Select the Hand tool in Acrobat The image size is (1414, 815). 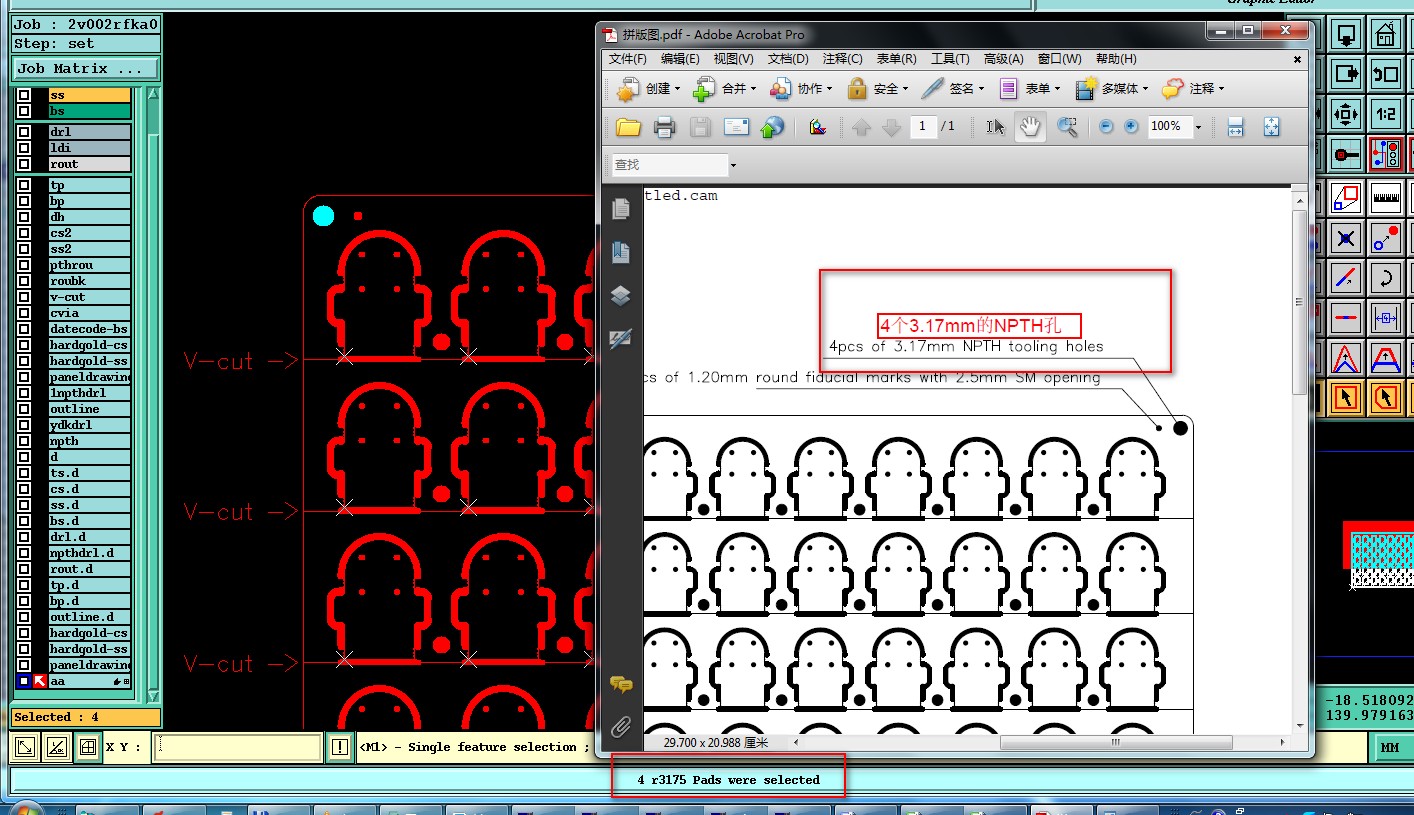pos(1031,127)
